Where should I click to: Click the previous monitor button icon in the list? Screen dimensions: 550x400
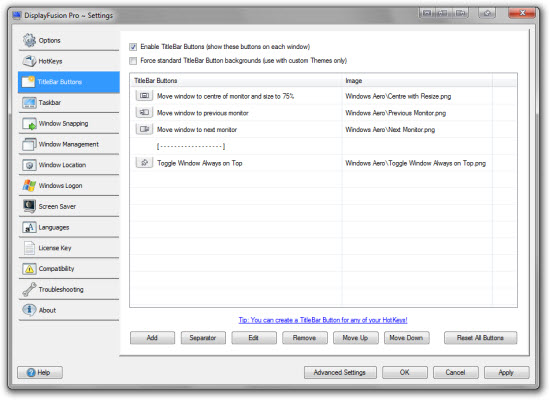(x=144, y=112)
